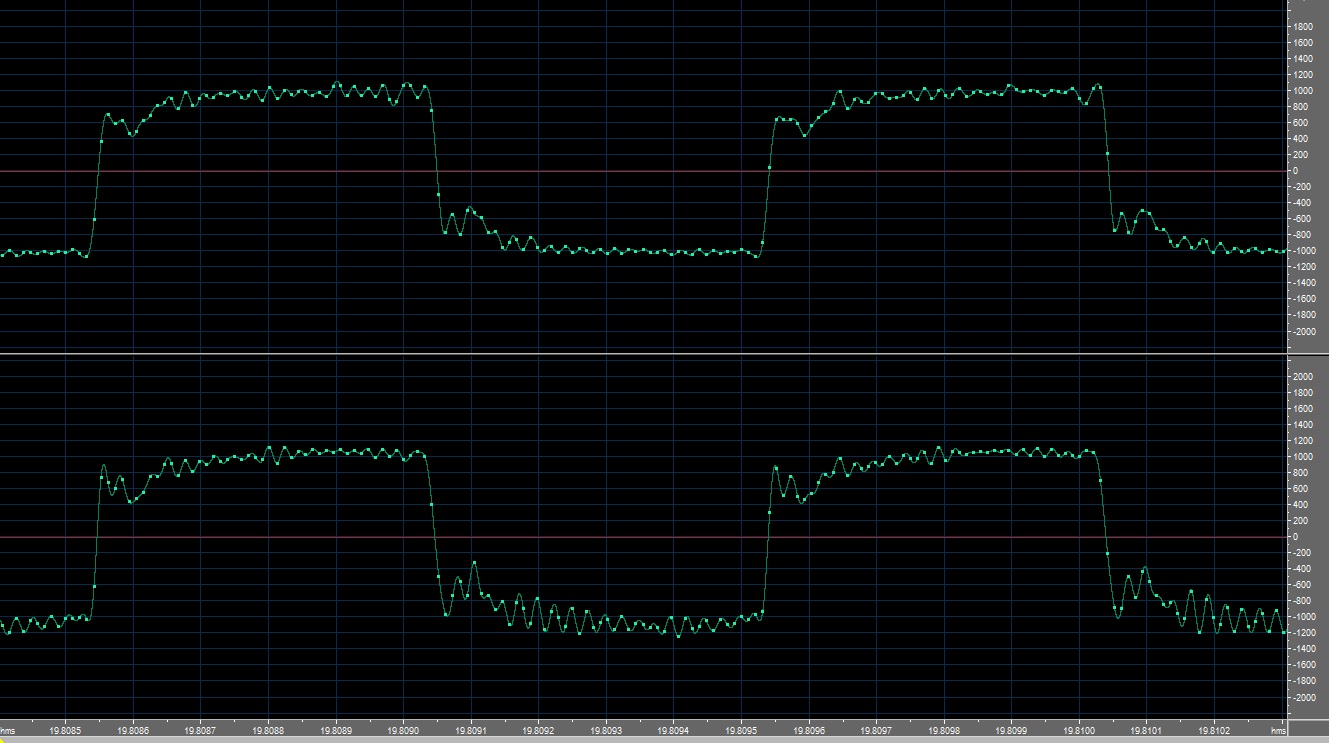Set the cursor at ruler mark 19.8102

click(1214, 731)
